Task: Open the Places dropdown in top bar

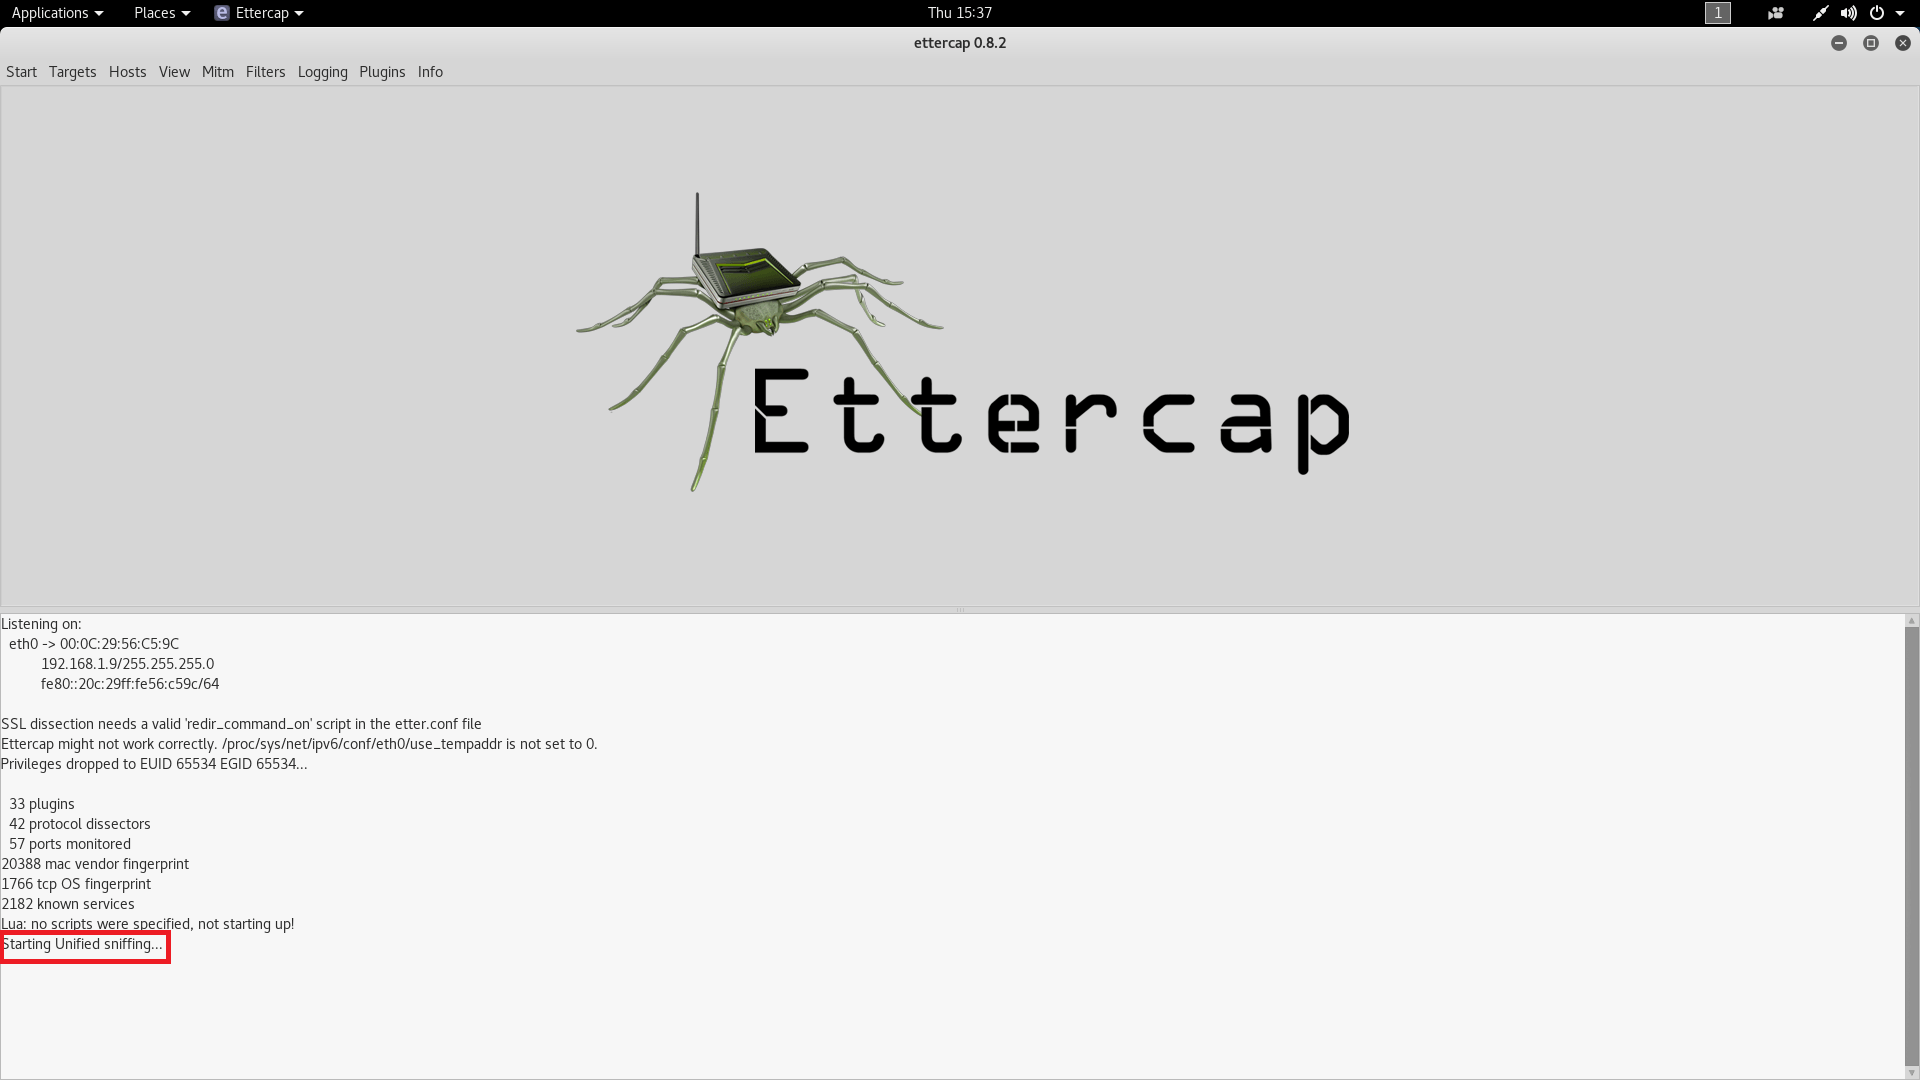Action: click(x=162, y=13)
